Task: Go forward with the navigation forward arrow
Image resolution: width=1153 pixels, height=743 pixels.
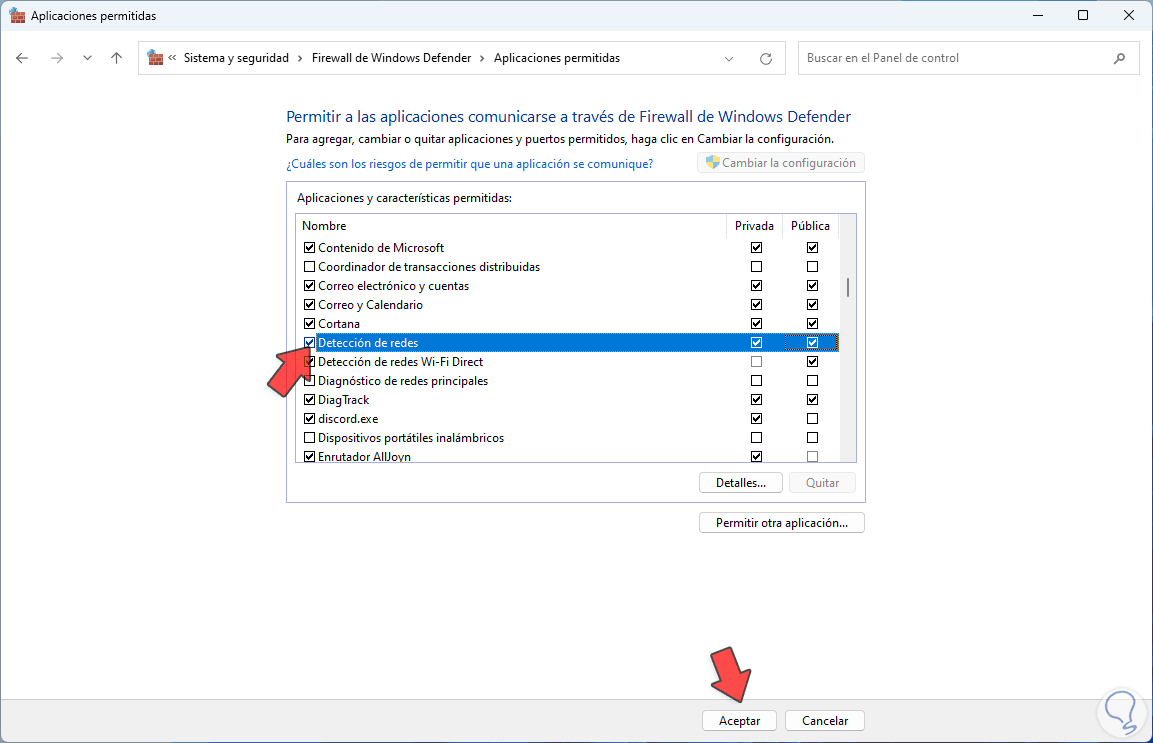Action: [x=57, y=58]
